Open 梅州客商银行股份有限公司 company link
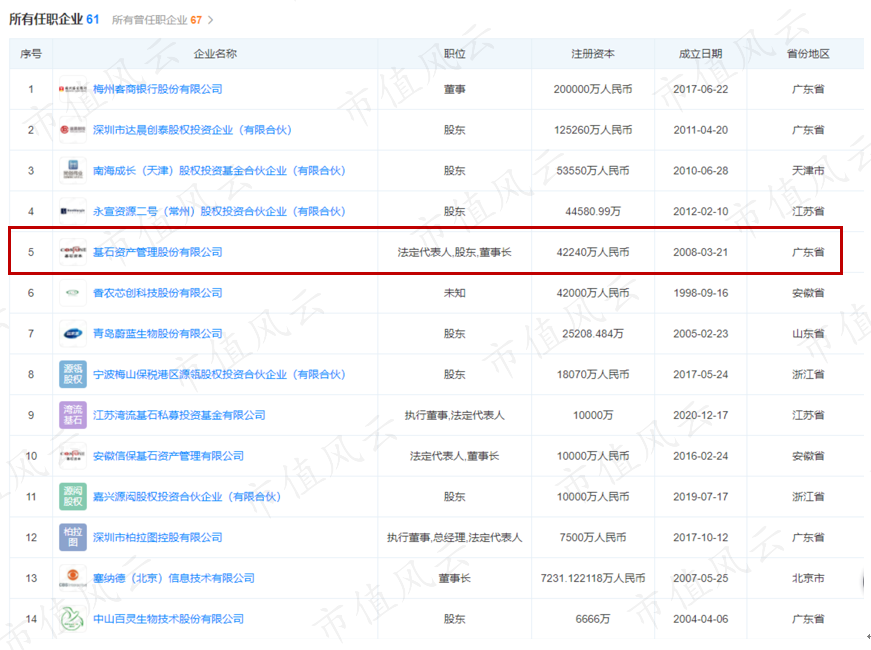This screenshot has width=871, height=650. click(158, 89)
